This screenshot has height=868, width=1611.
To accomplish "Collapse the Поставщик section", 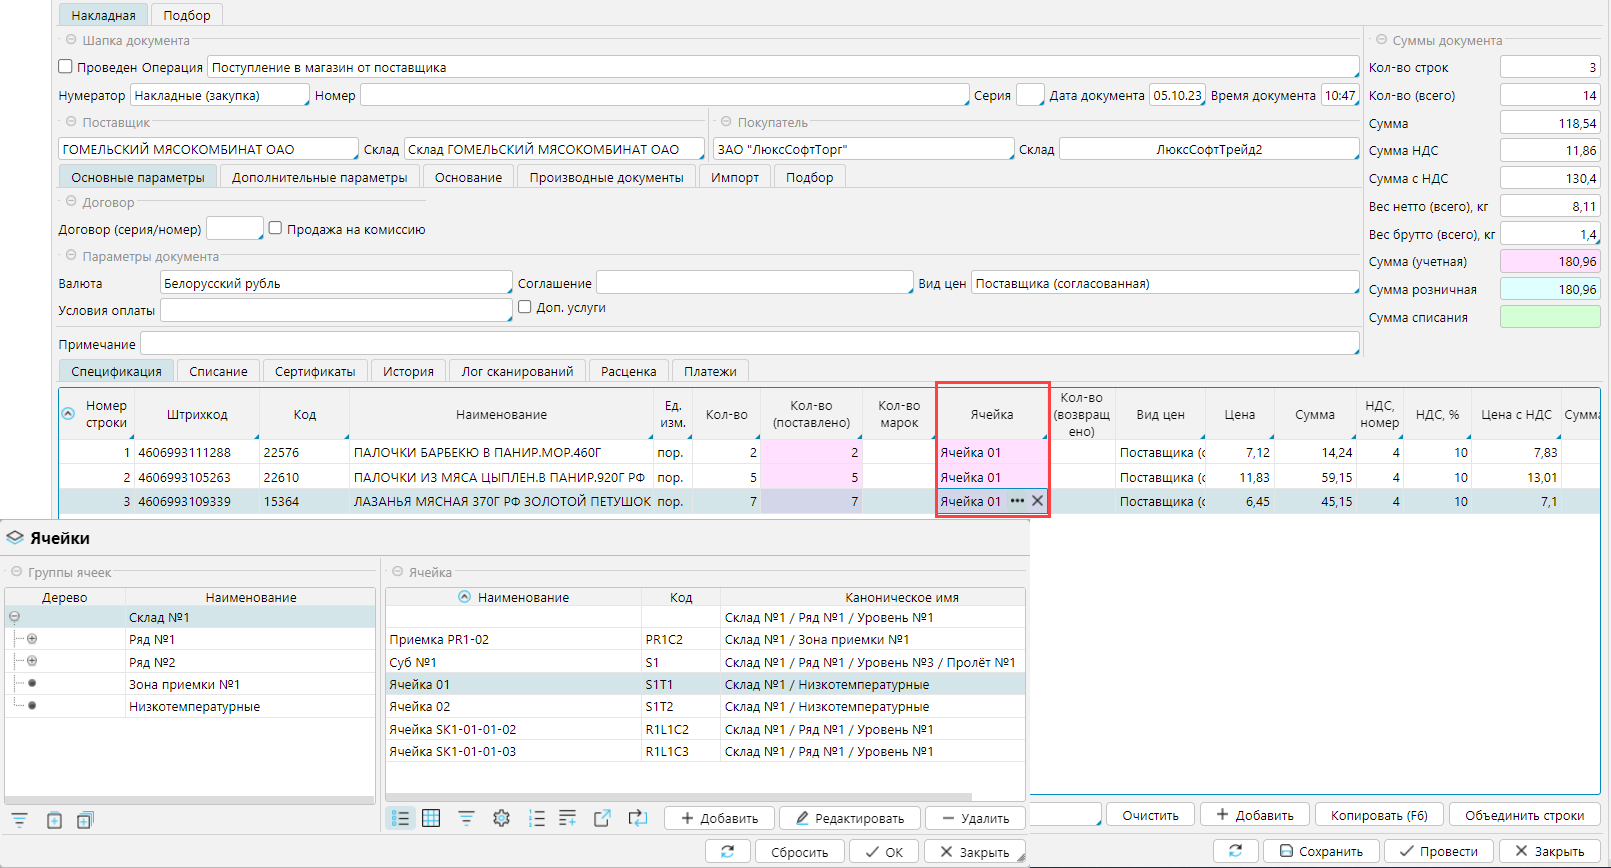I will (71, 122).
